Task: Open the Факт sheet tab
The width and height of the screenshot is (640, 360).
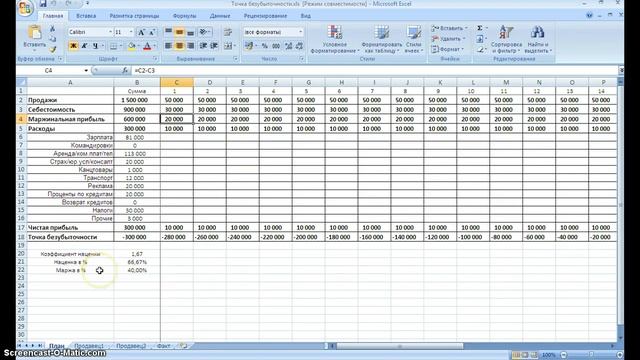Action: [x=164, y=346]
